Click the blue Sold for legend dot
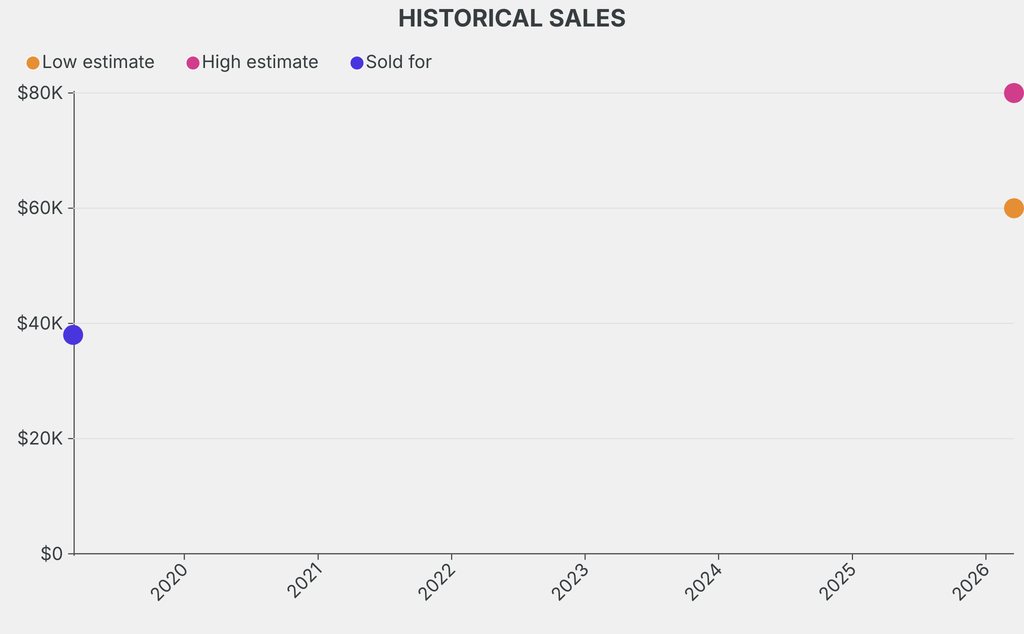This screenshot has width=1024, height=634. click(x=357, y=63)
